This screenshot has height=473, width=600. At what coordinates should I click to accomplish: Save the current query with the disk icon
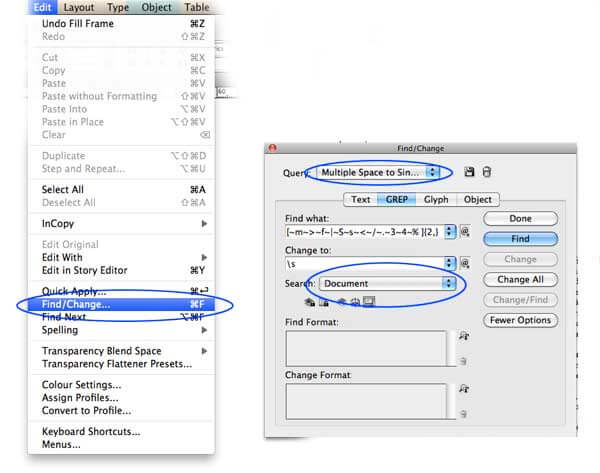click(x=469, y=172)
